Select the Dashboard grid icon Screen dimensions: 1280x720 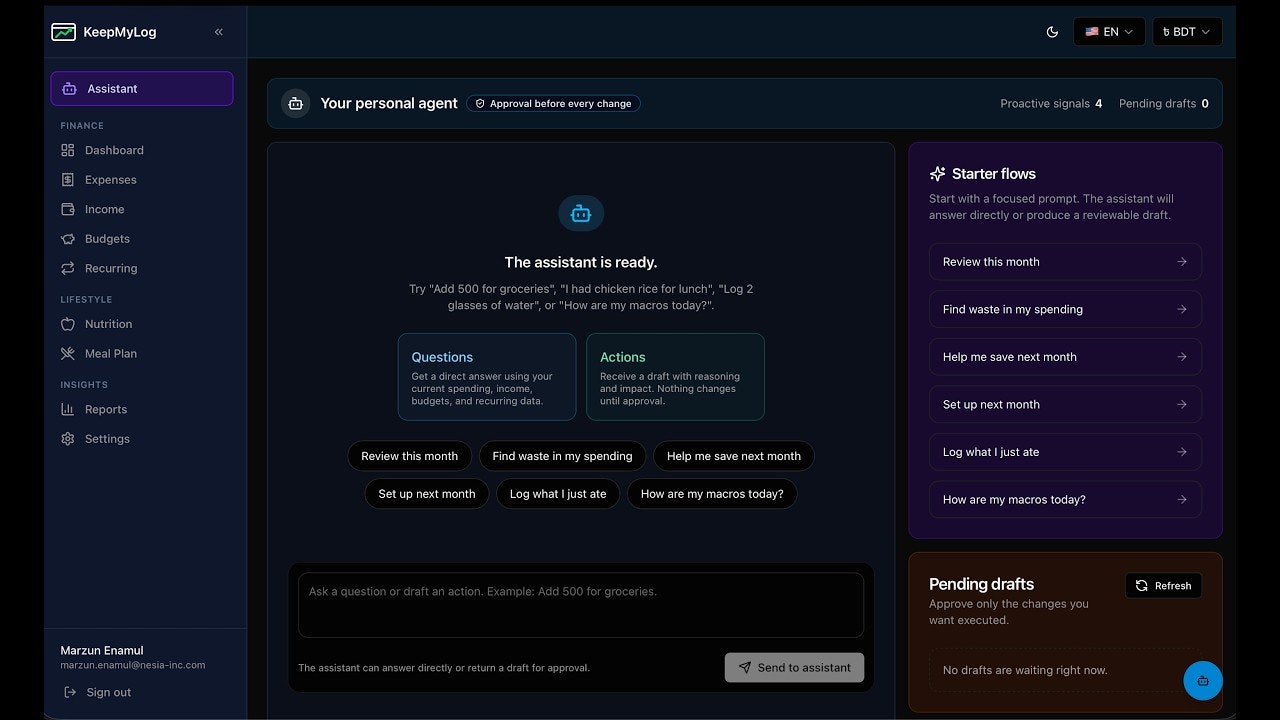(x=68, y=150)
